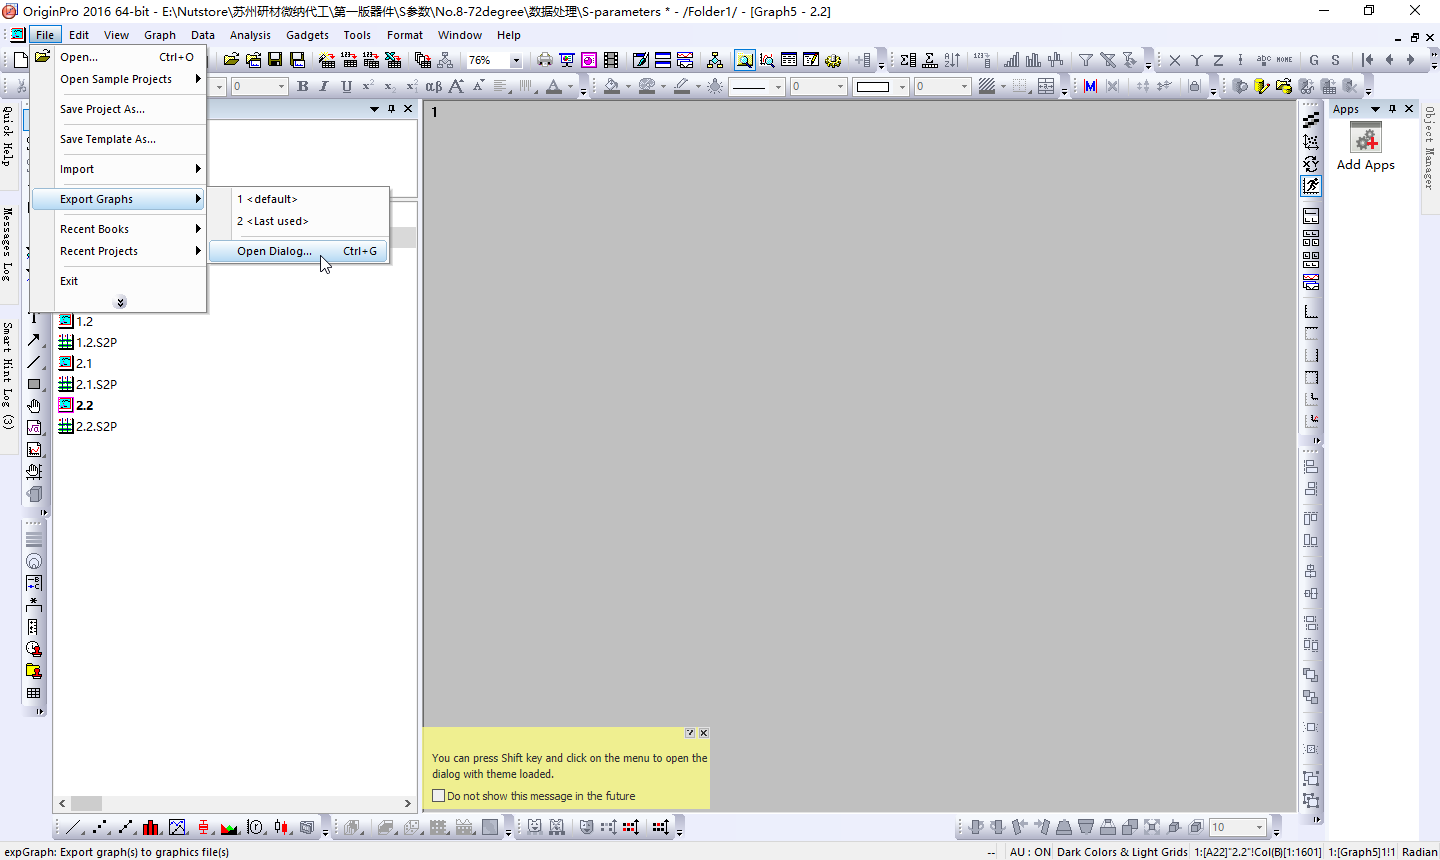
Task: Click the Line plot icon
Action: pyautogui.click(x=74, y=827)
